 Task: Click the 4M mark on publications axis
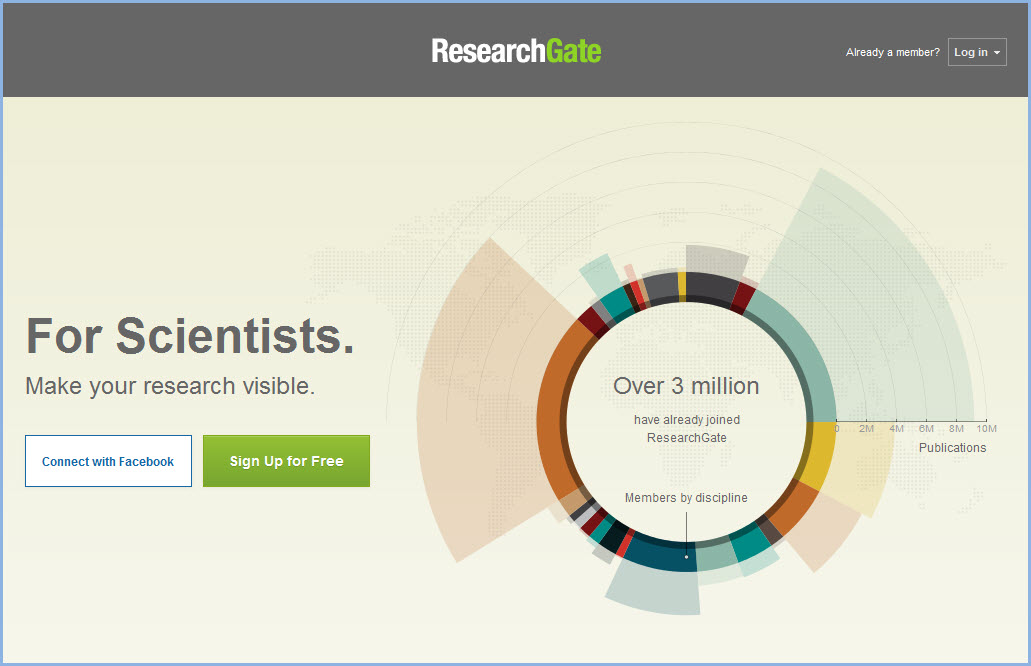pyautogui.click(x=897, y=429)
